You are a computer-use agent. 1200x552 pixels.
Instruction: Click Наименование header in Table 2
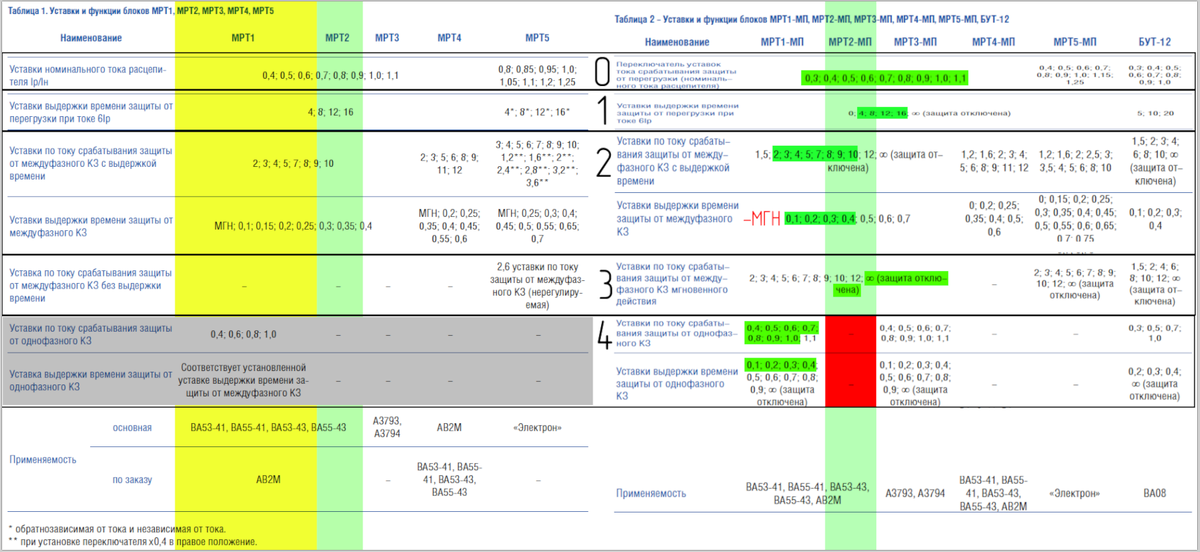678,43
